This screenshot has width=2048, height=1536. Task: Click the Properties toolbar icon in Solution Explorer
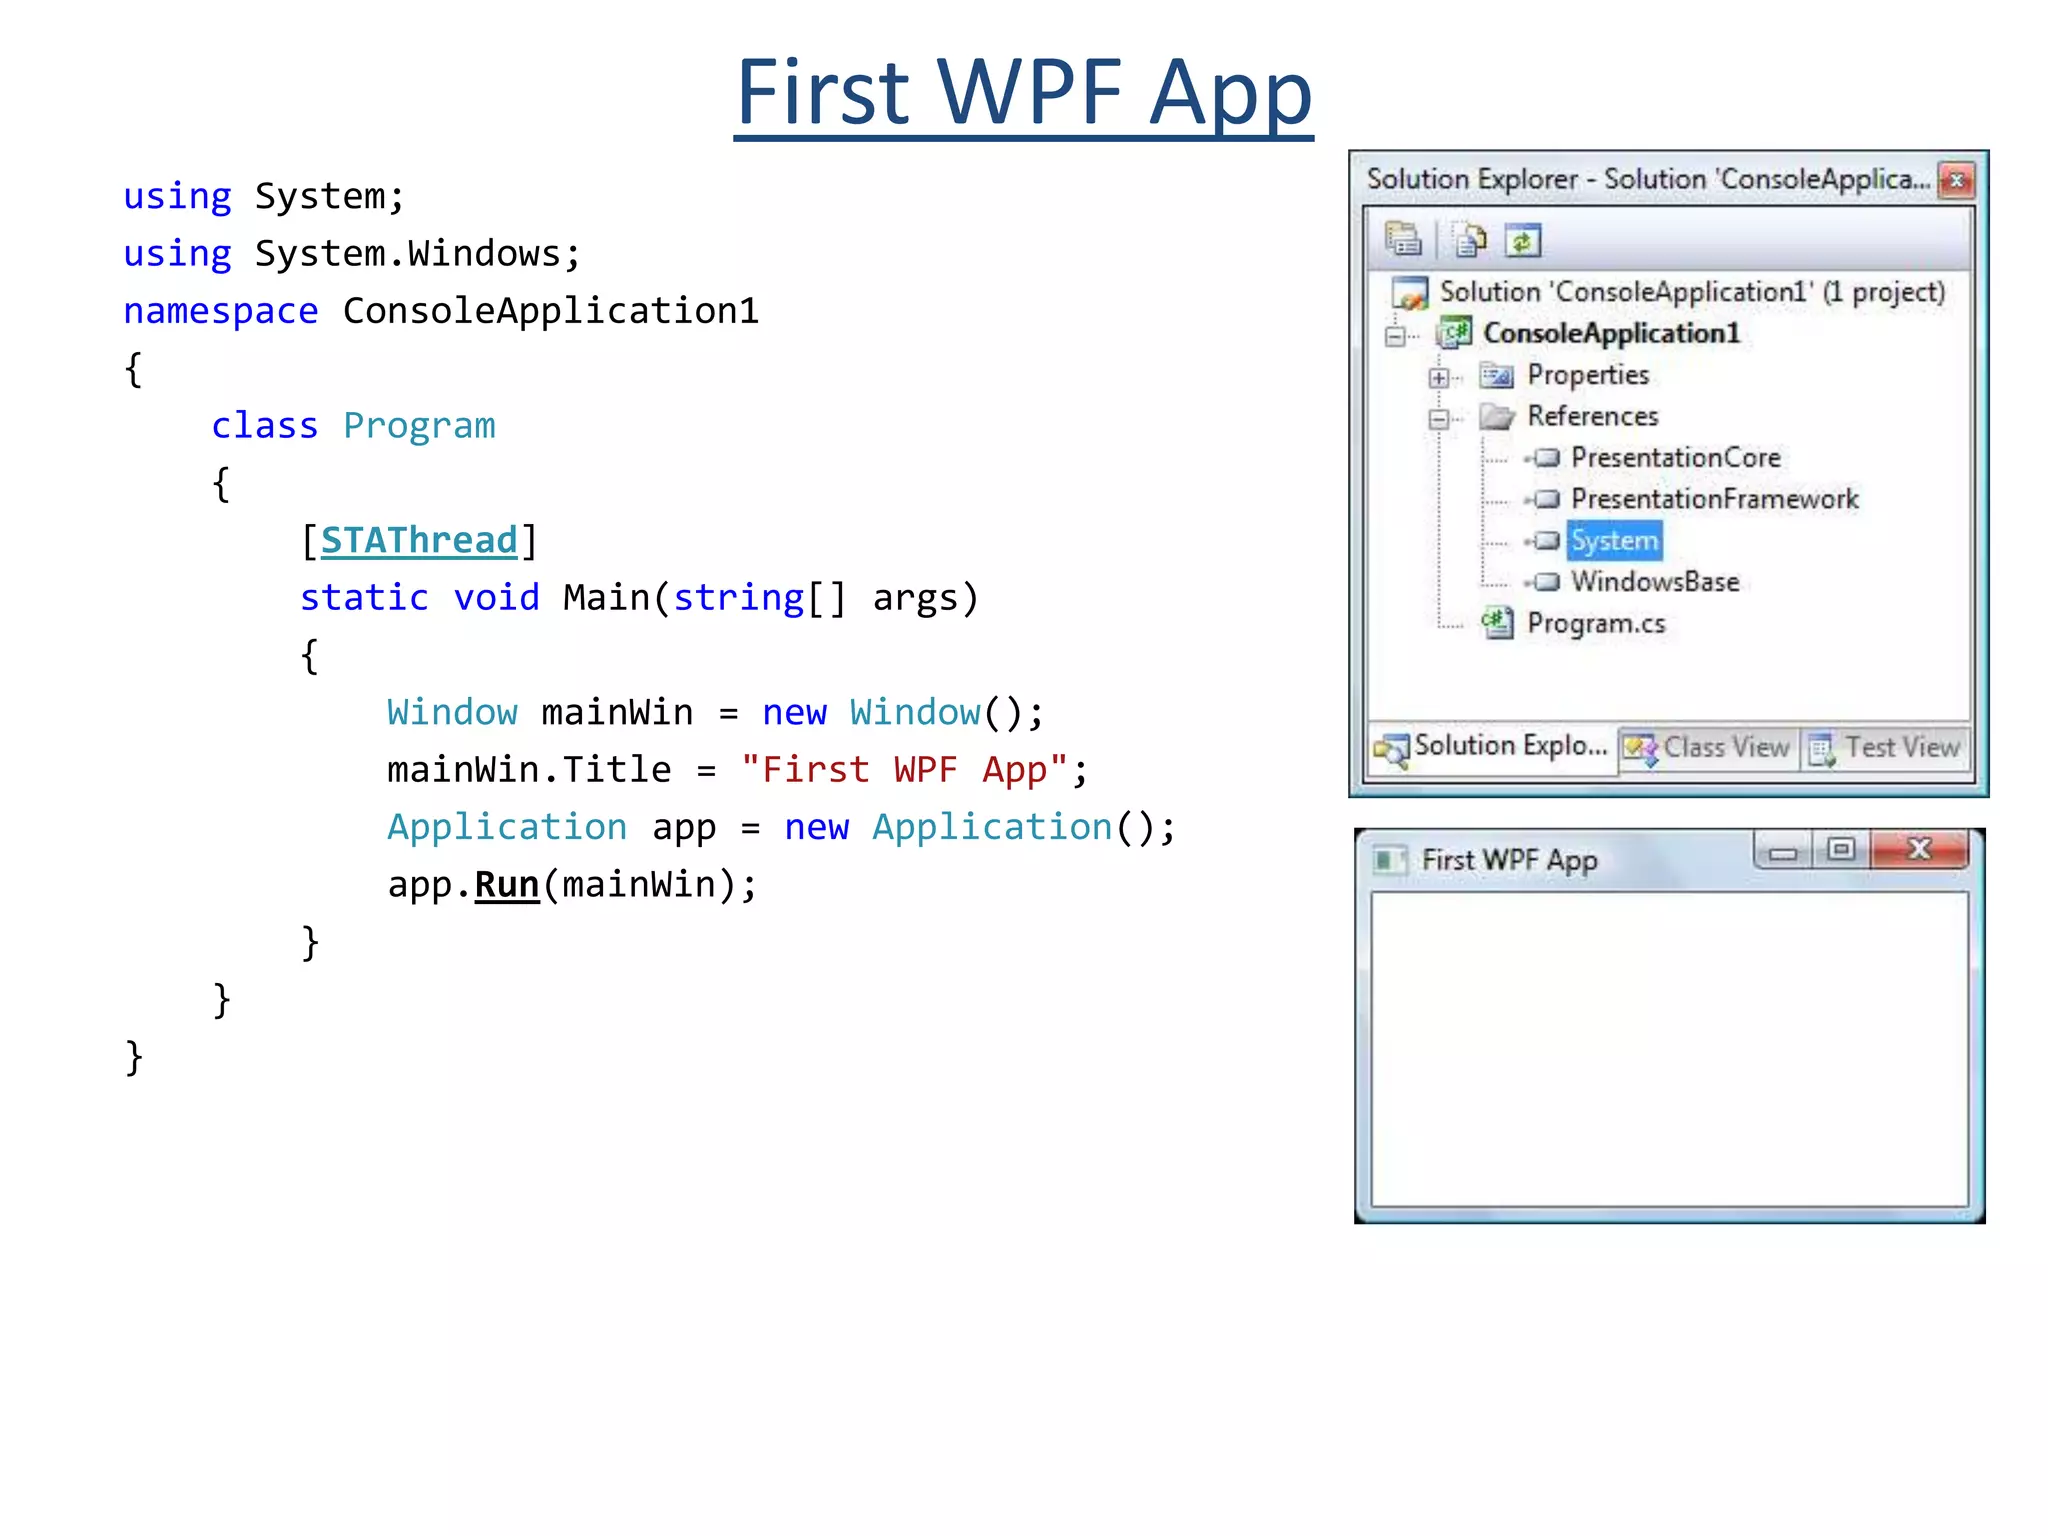1403,239
